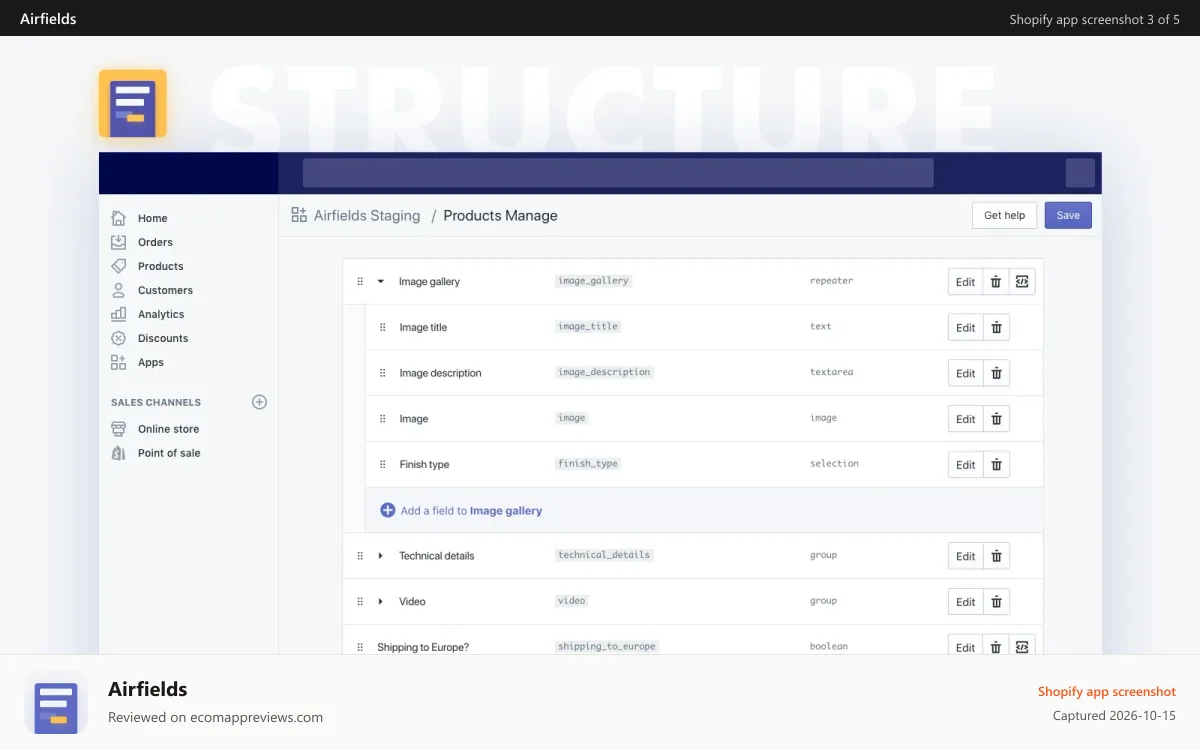Screen dimensions: 1200x750
Task: Click the Home house icon in sidebar
Action: (118, 218)
